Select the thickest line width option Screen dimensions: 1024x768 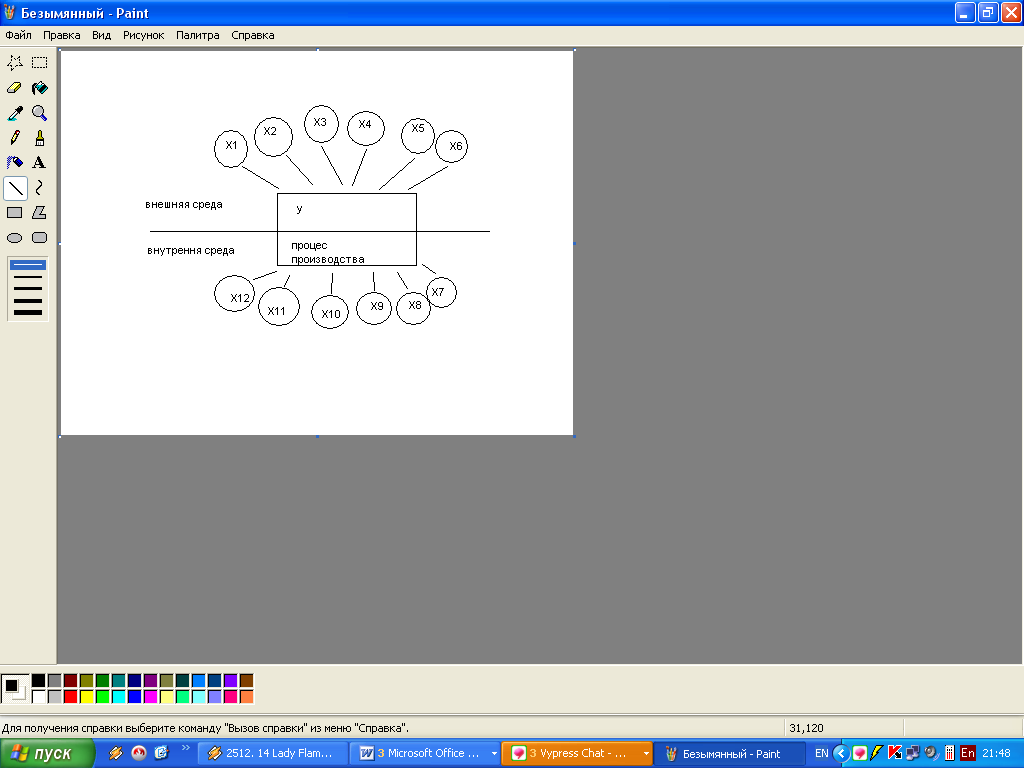[28, 312]
